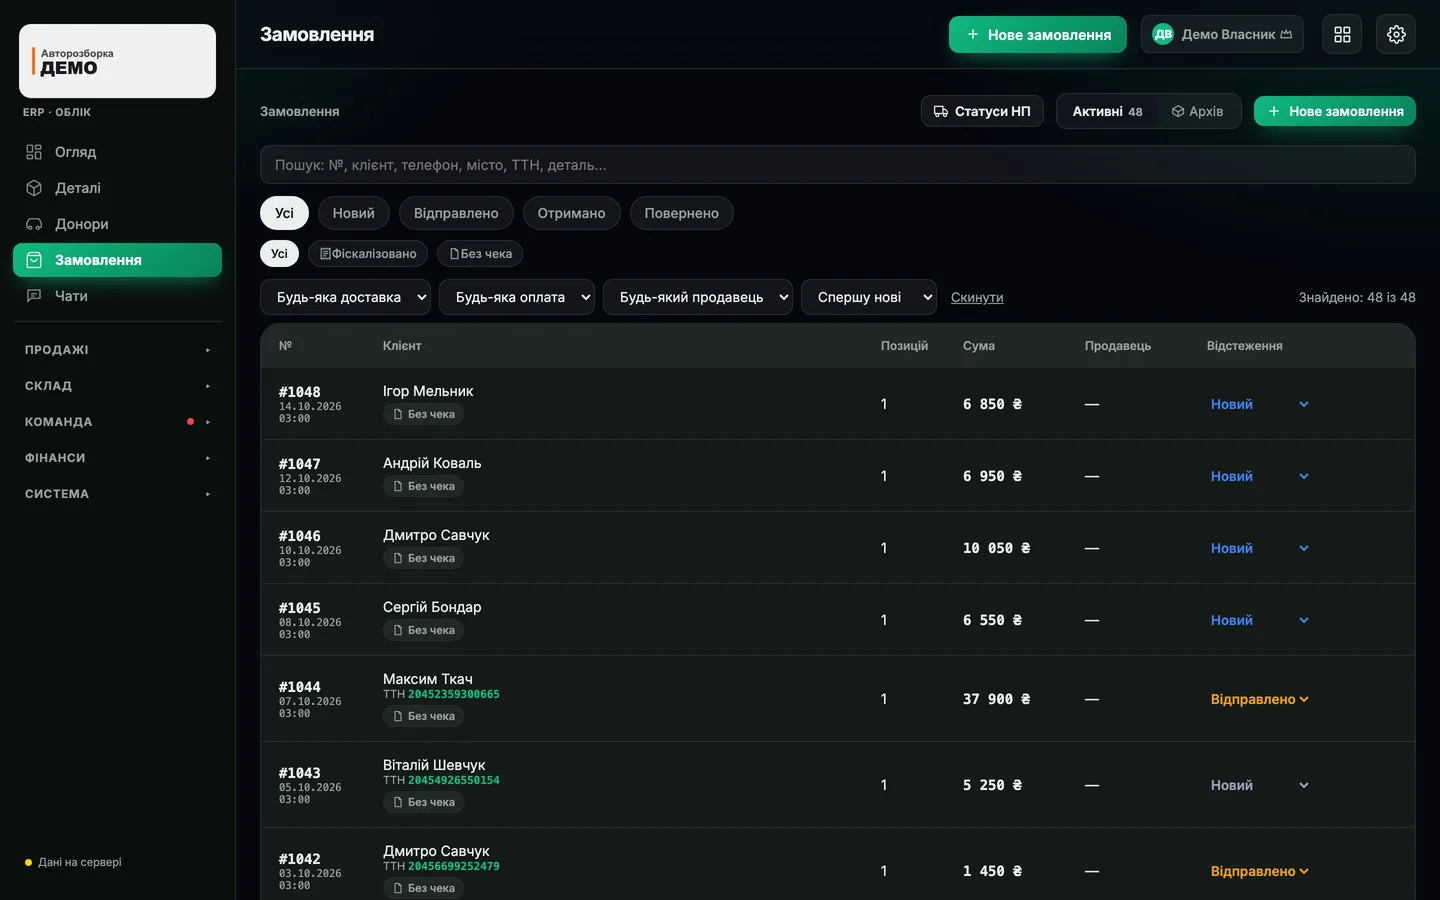Expand the СКЛАД sidebar group
1440x900 pixels.
pos(117,386)
